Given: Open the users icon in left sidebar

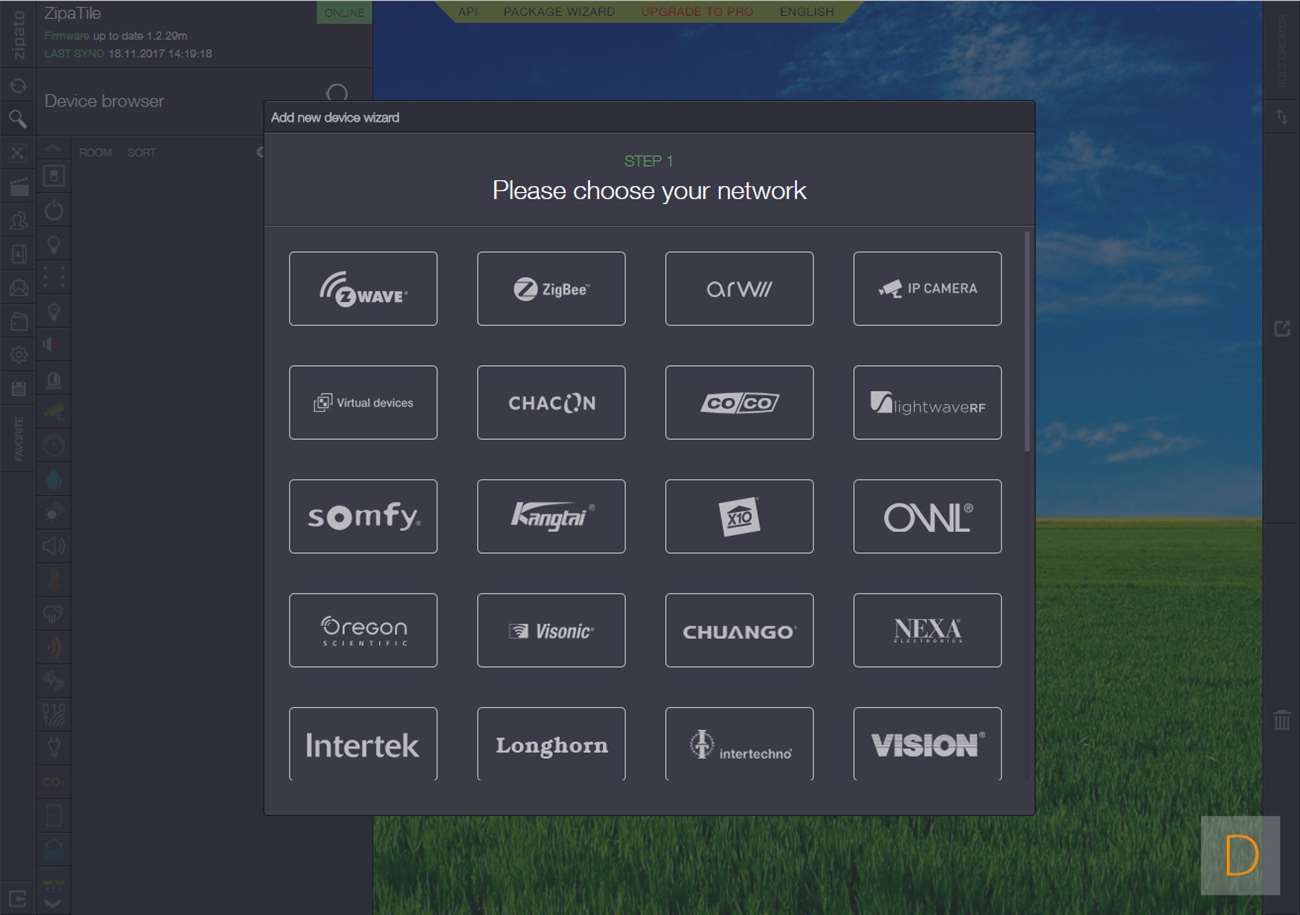Looking at the screenshot, I should tap(18, 221).
